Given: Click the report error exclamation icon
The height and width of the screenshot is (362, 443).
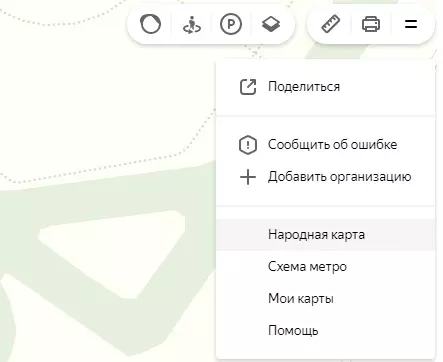Looking at the screenshot, I should [x=248, y=145].
